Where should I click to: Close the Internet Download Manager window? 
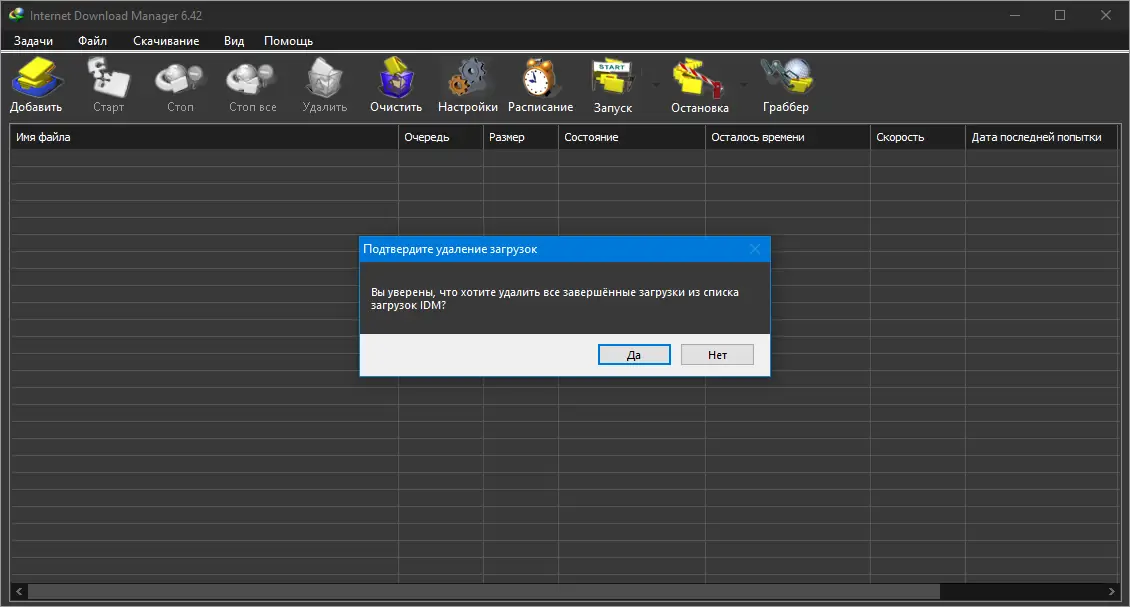pos(1105,15)
